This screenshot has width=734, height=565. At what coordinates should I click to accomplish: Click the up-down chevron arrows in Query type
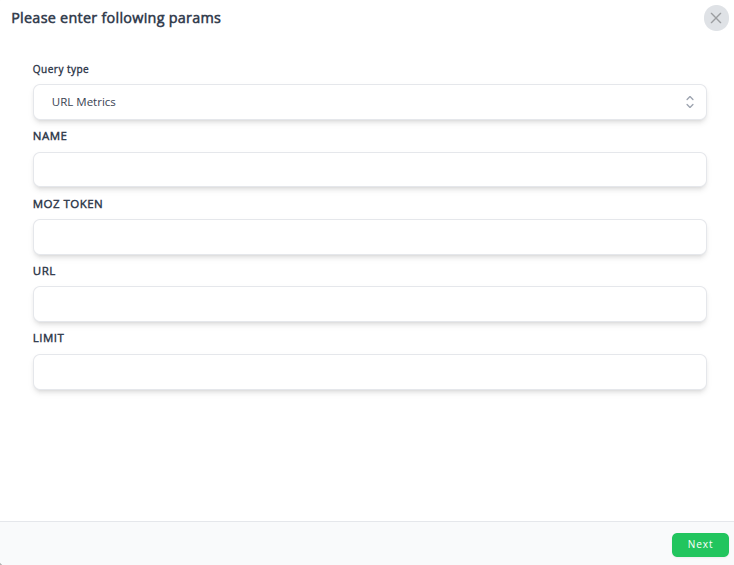(689, 102)
